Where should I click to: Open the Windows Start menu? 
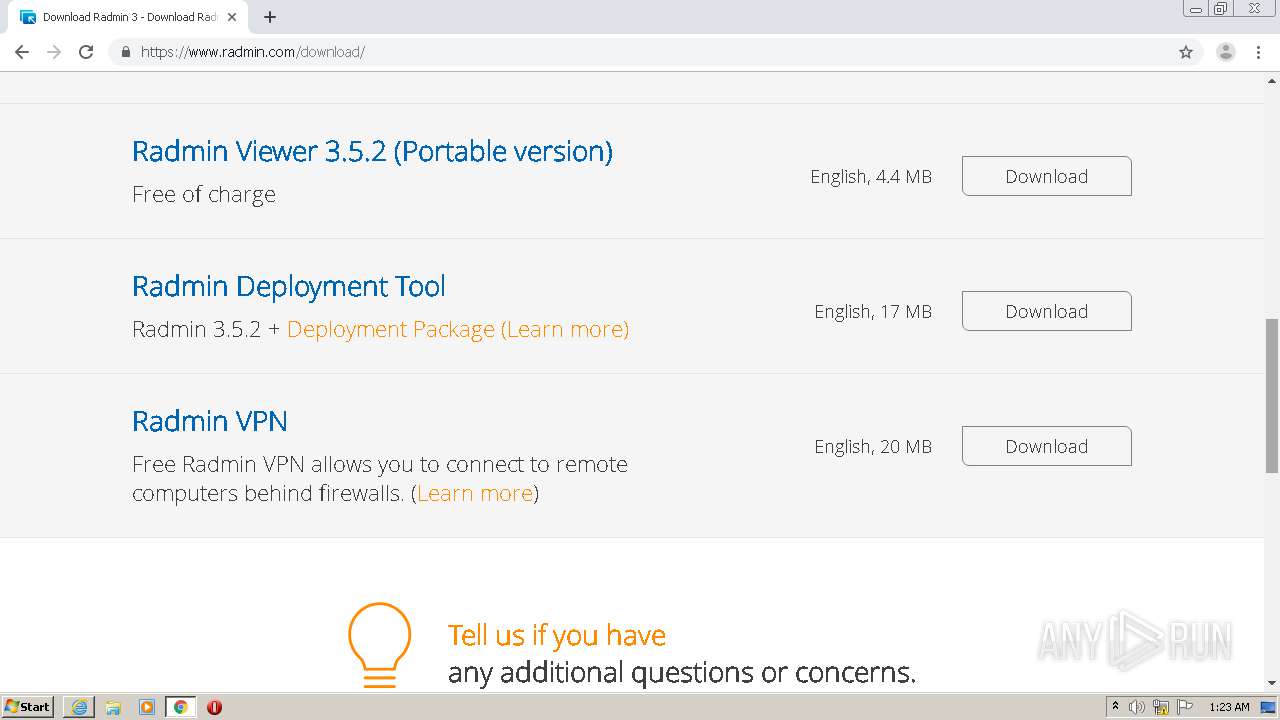tap(28, 707)
